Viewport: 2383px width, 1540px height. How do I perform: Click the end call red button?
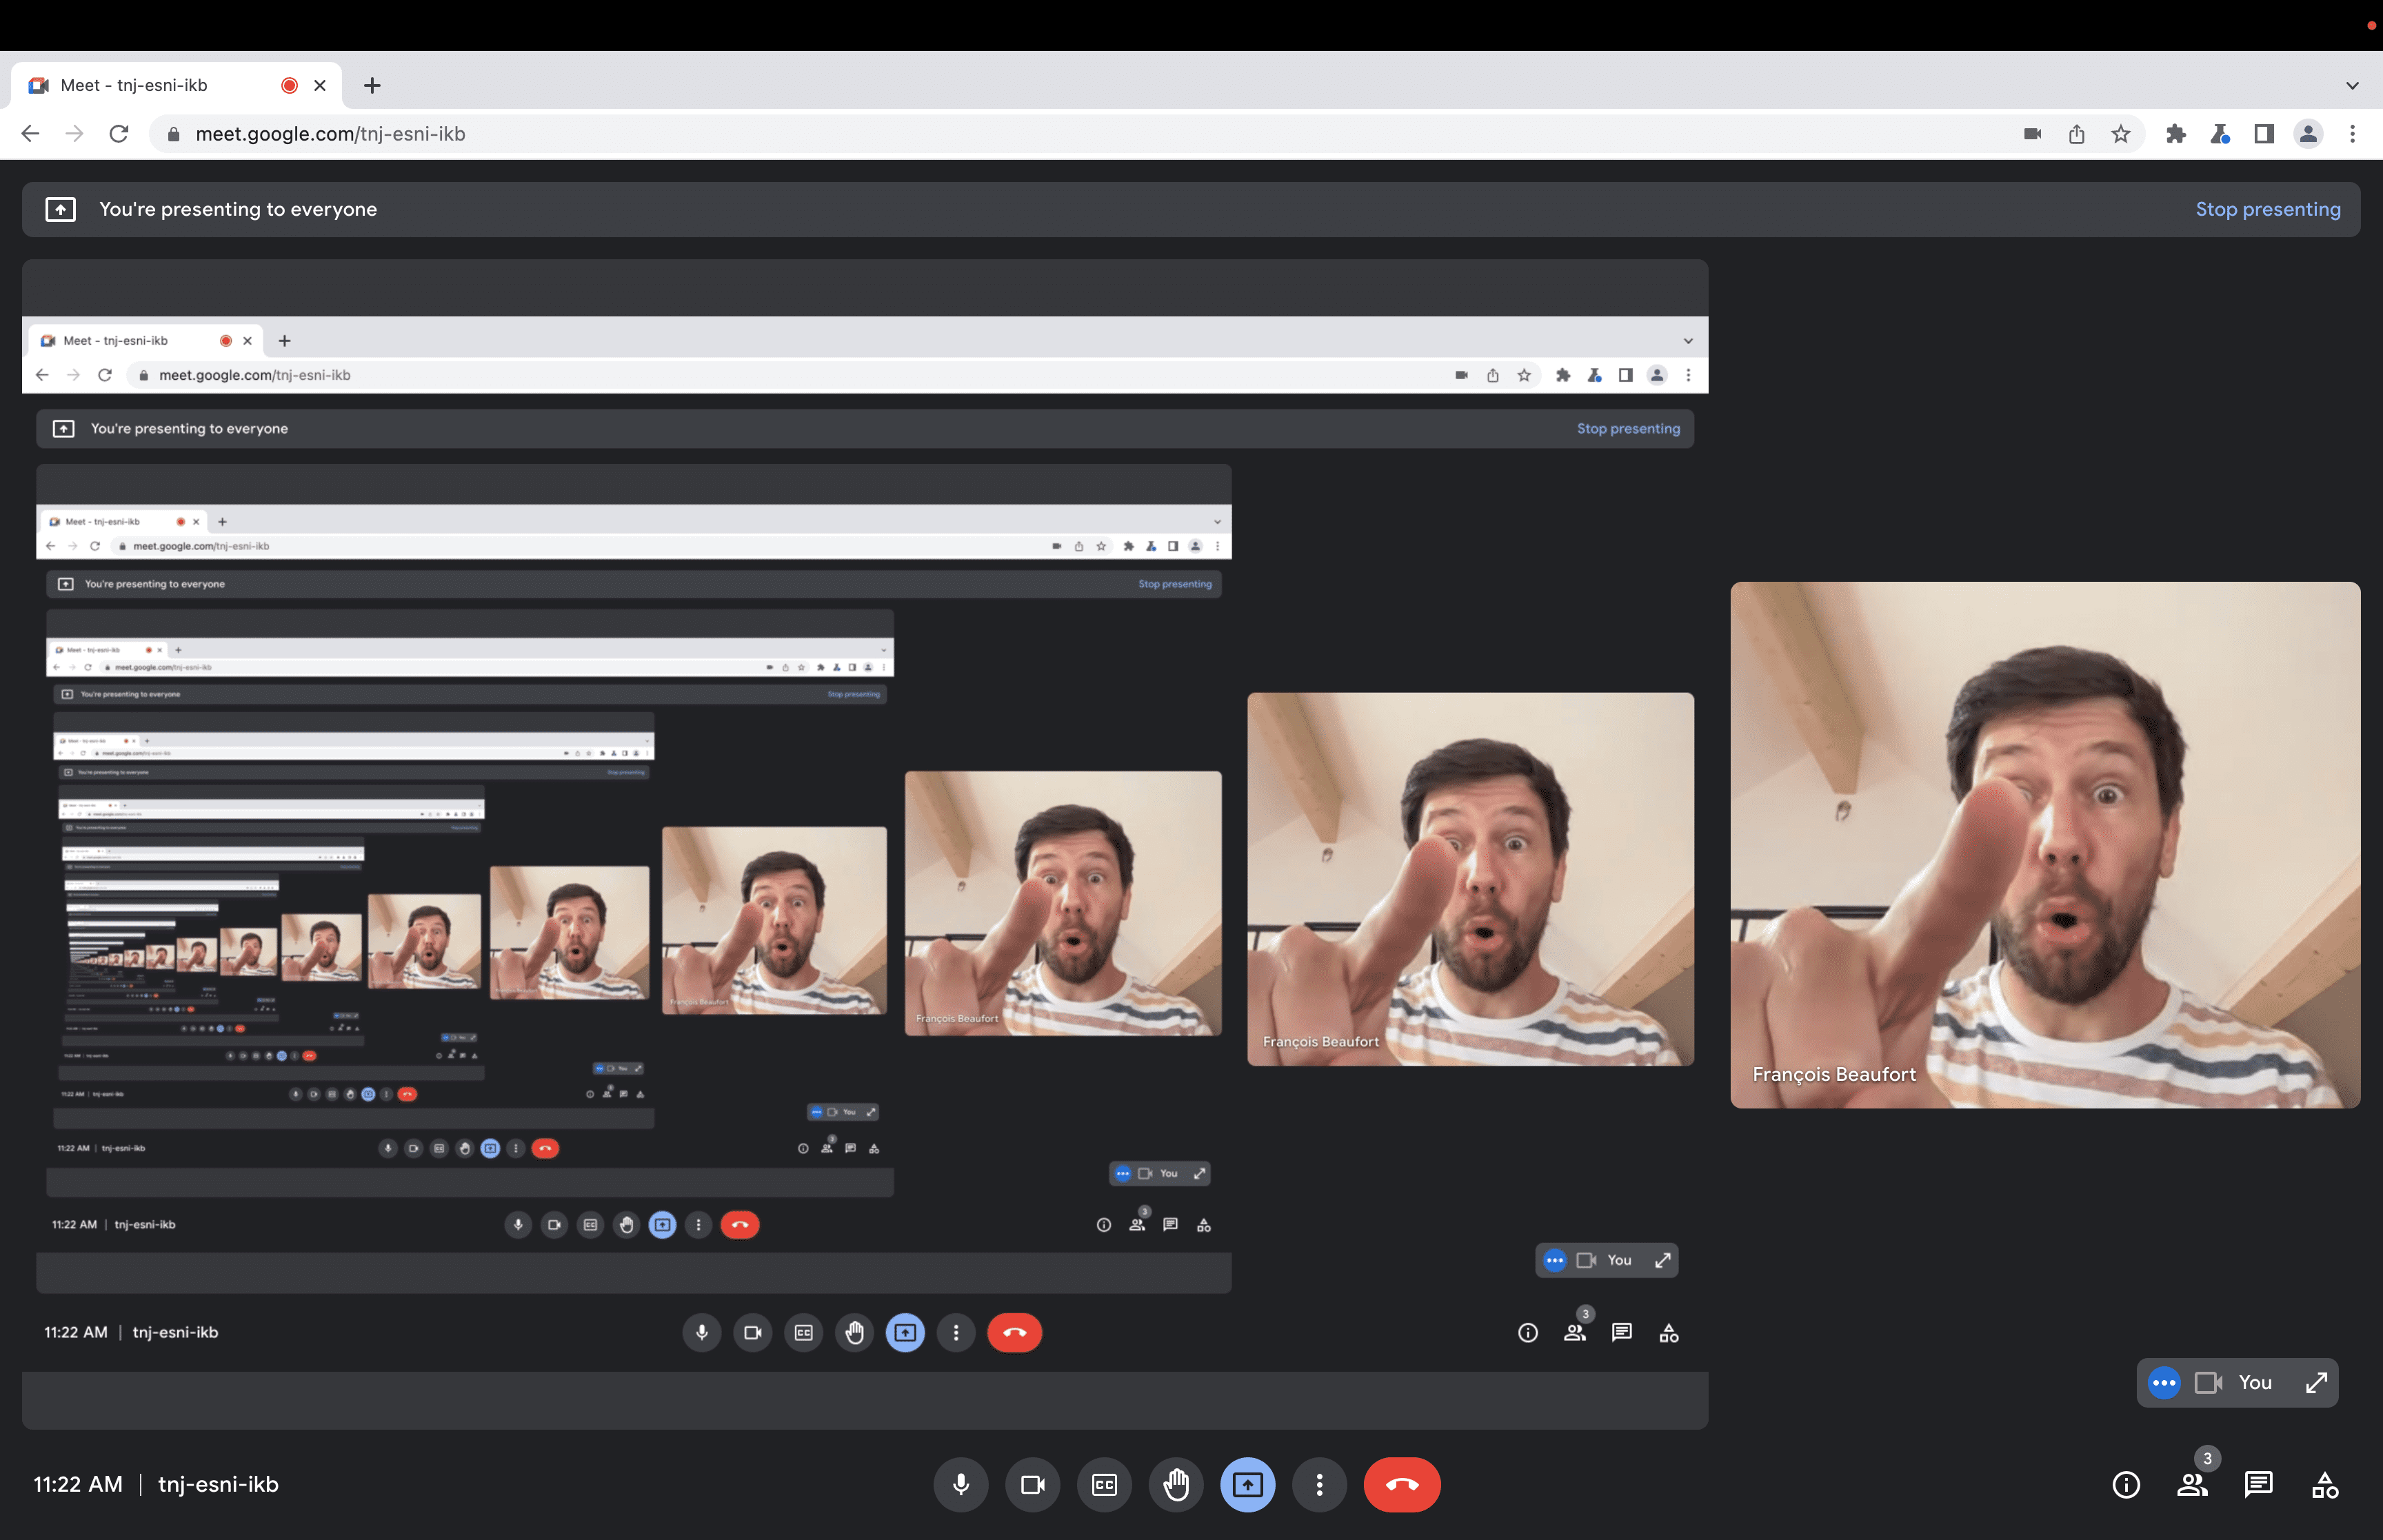(1402, 1484)
